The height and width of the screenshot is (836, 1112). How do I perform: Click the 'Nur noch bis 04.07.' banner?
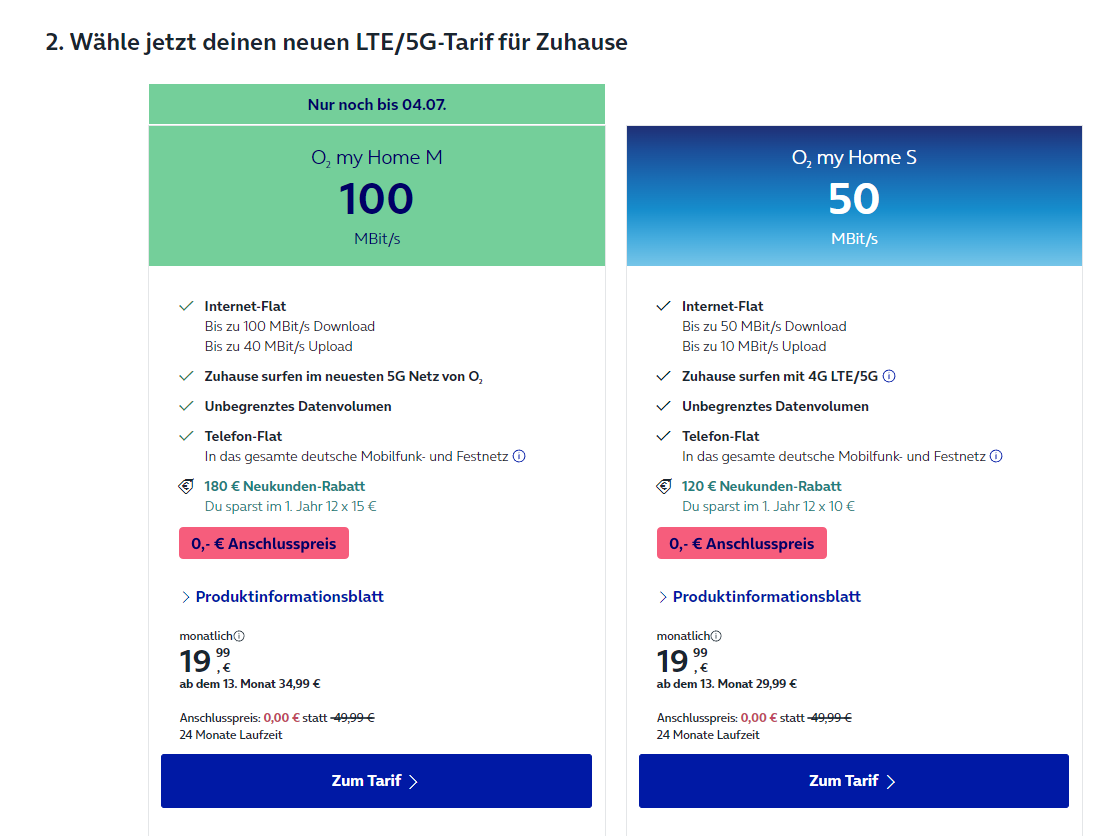pyautogui.click(x=377, y=104)
